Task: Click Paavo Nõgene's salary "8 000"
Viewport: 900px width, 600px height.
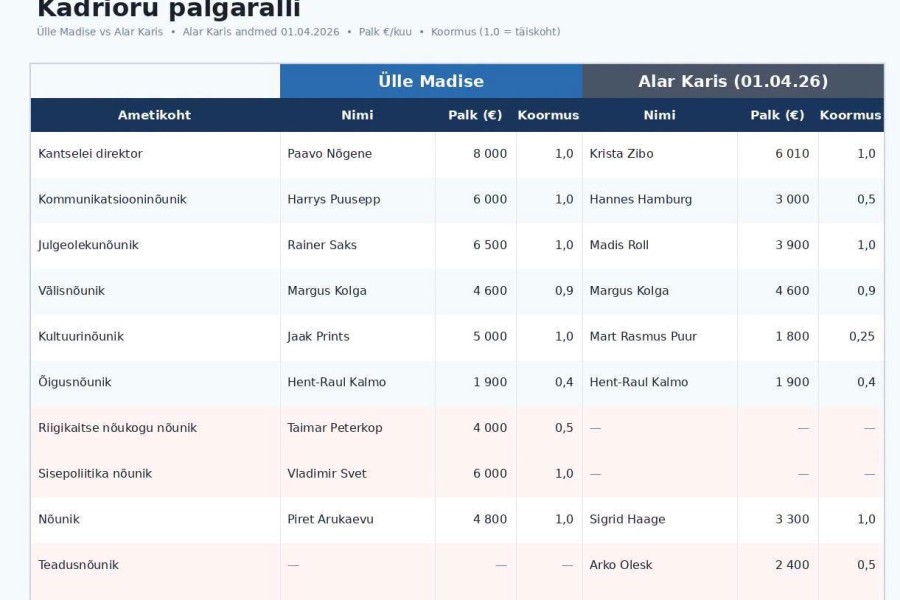Action: click(x=490, y=154)
